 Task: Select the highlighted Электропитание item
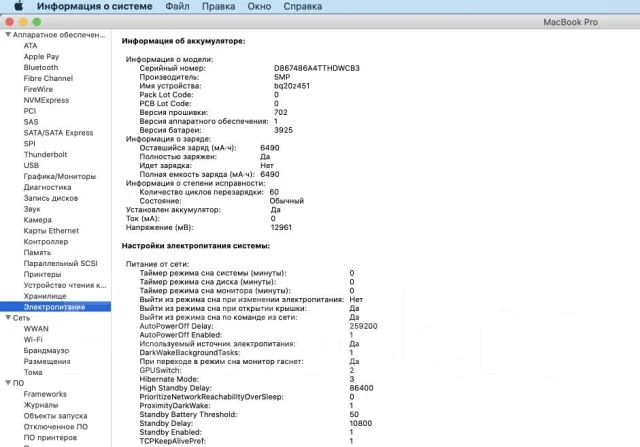[55, 307]
